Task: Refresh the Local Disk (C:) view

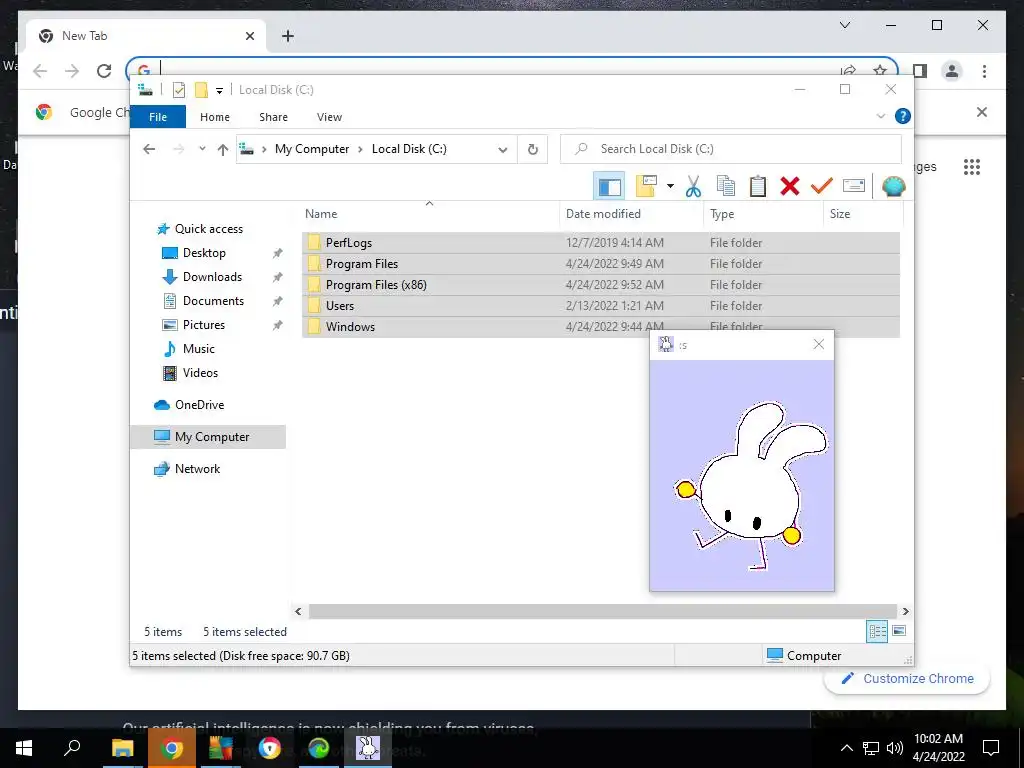Action: (533, 150)
